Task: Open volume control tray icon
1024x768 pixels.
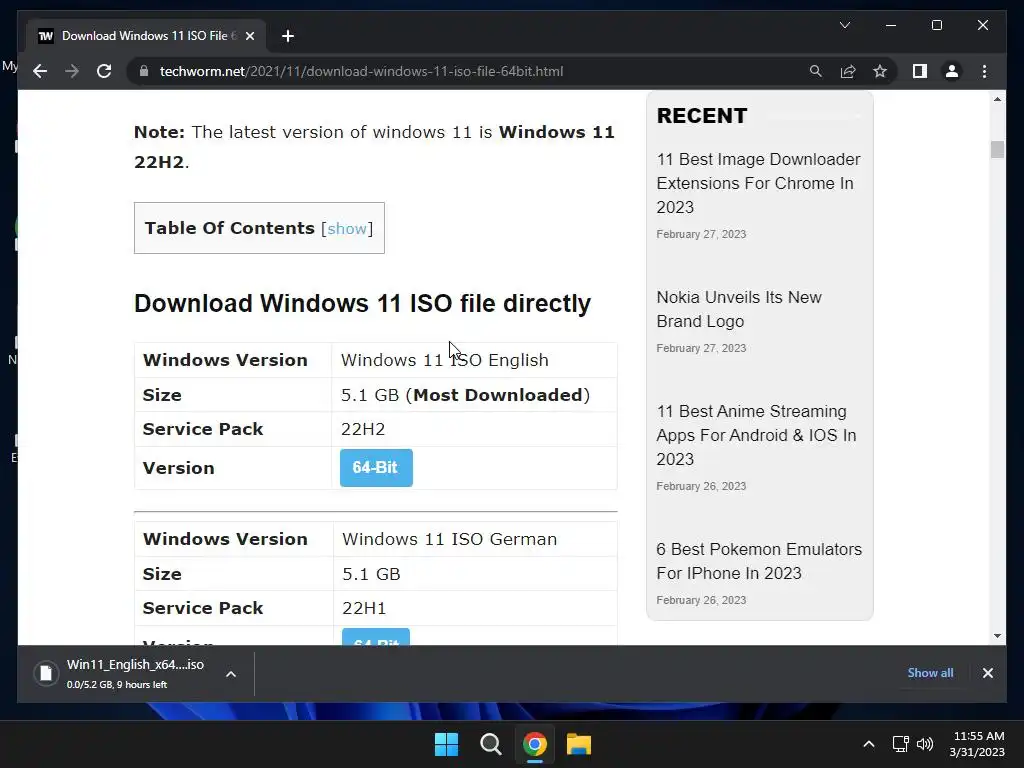Action: coord(925,744)
